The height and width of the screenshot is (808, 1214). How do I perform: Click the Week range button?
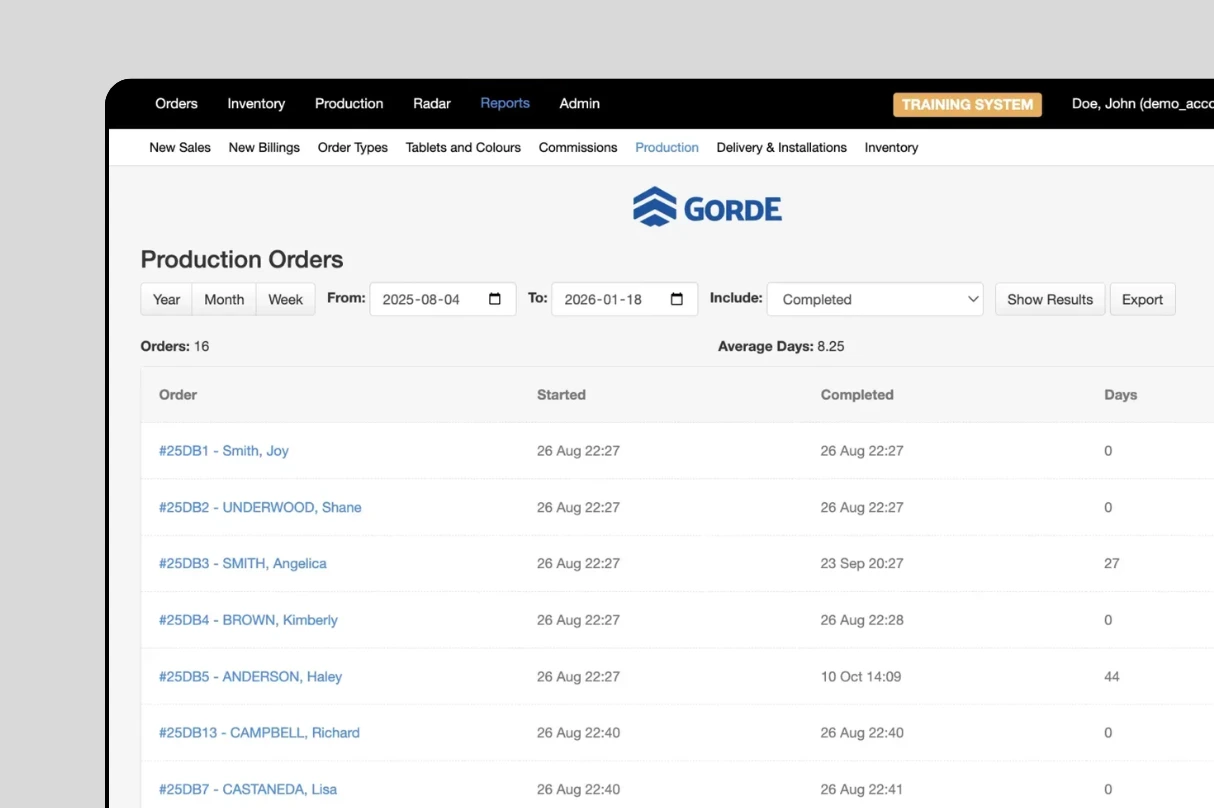click(285, 299)
